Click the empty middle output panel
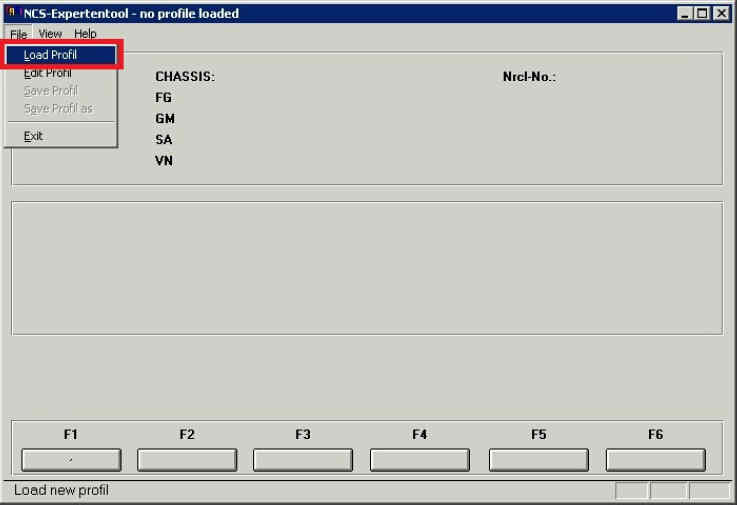Screen dimensions: 738x505 pyautogui.click(x=367, y=268)
